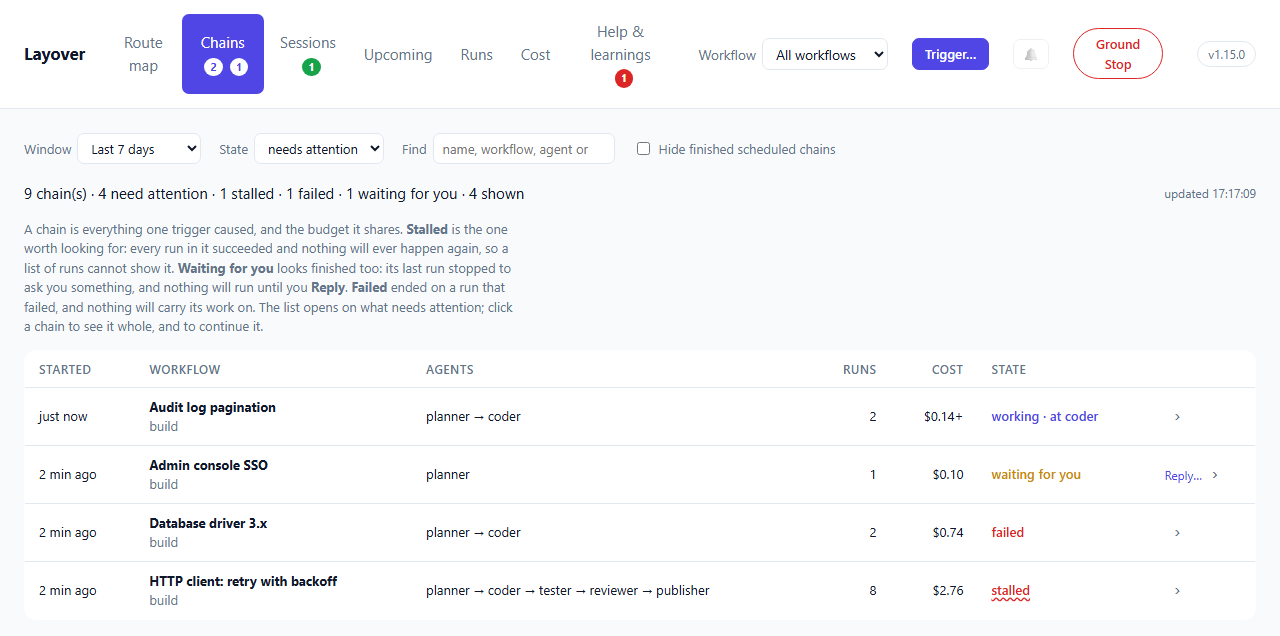Click the working · at coder state
The width and height of the screenshot is (1280, 636).
(x=1045, y=417)
